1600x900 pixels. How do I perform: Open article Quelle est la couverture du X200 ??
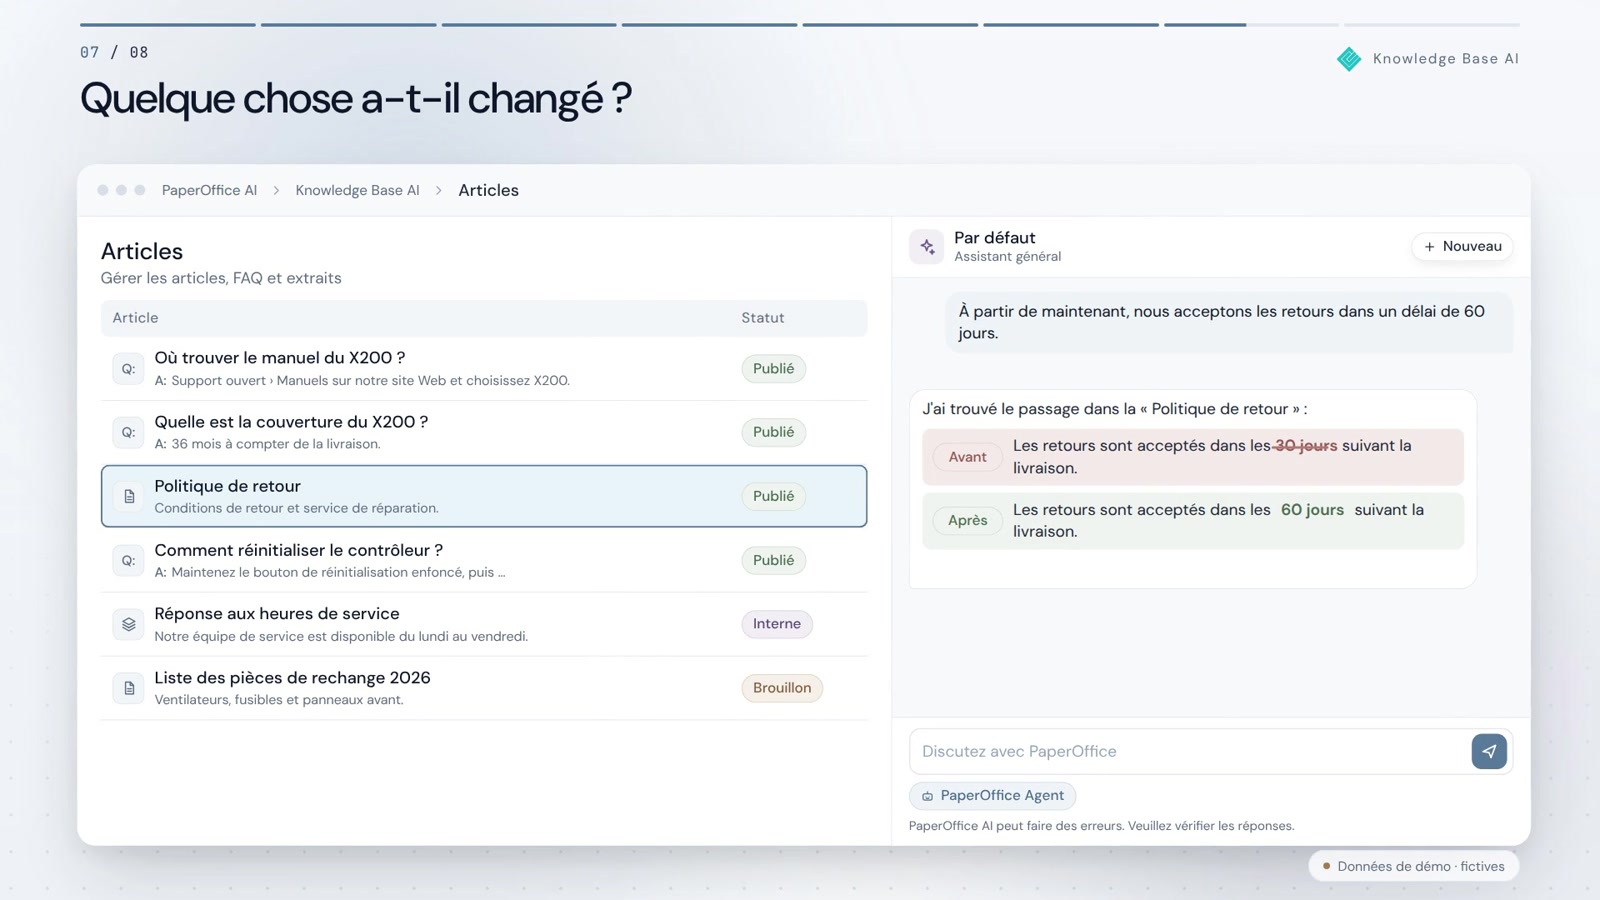[x=291, y=422]
